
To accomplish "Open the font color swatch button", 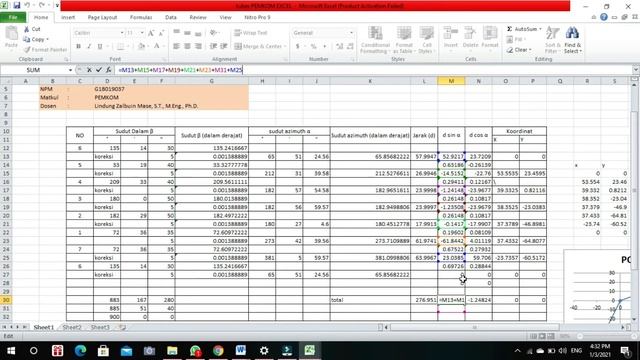I will (157, 46).
